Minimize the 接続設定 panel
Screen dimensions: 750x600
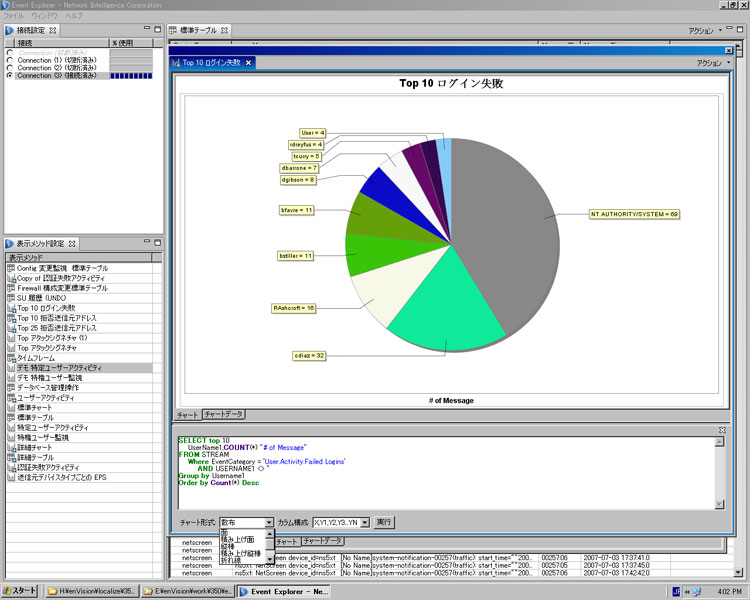point(147,29)
